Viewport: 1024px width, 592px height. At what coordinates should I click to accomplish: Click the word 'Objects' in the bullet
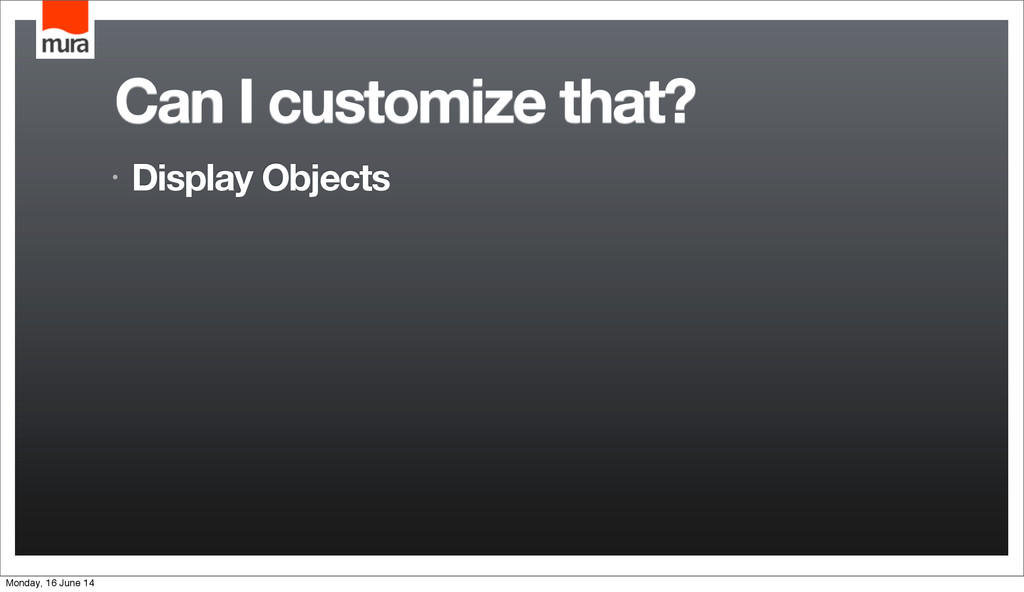[x=326, y=178]
